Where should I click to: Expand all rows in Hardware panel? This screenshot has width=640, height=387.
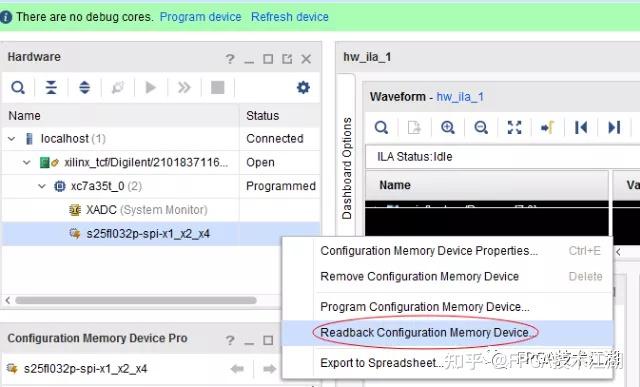pyautogui.click(x=84, y=87)
